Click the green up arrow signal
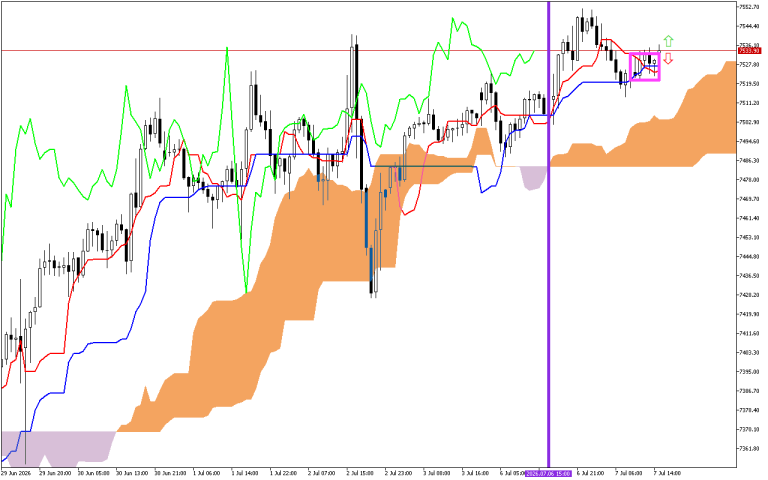 coord(668,41)
